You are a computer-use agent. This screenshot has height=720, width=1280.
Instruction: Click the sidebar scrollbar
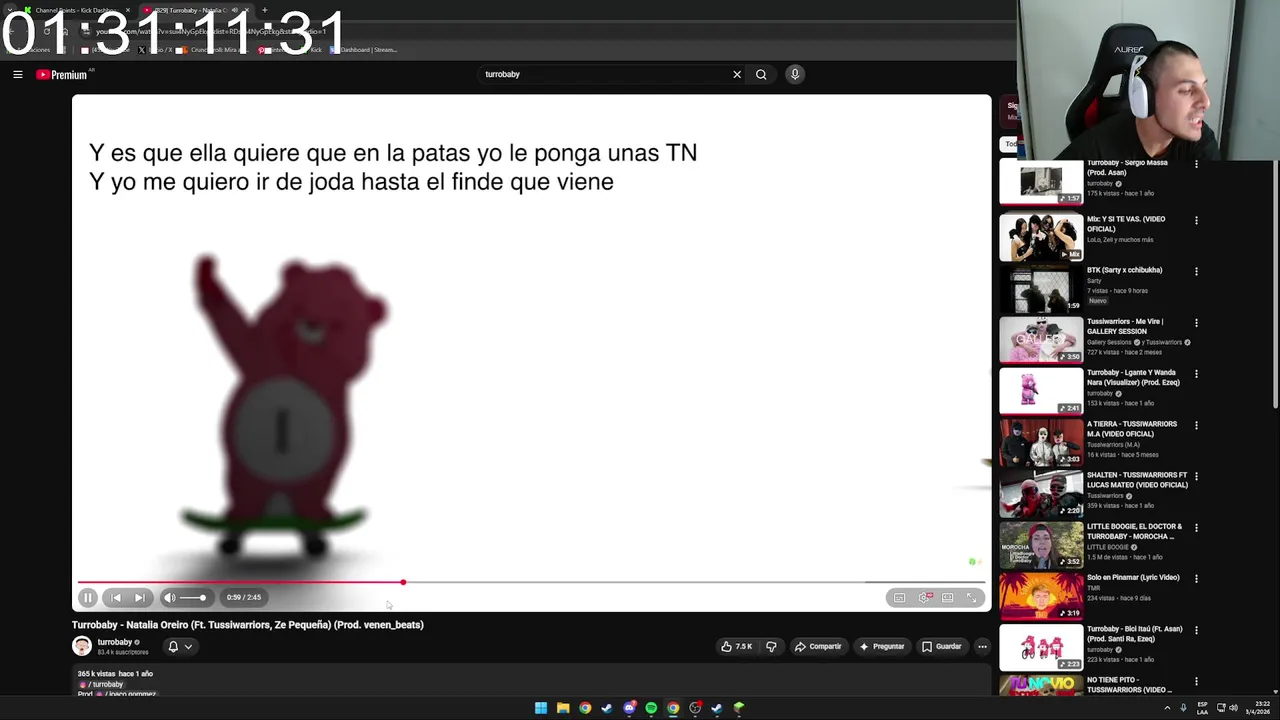tap(1275, 283)
